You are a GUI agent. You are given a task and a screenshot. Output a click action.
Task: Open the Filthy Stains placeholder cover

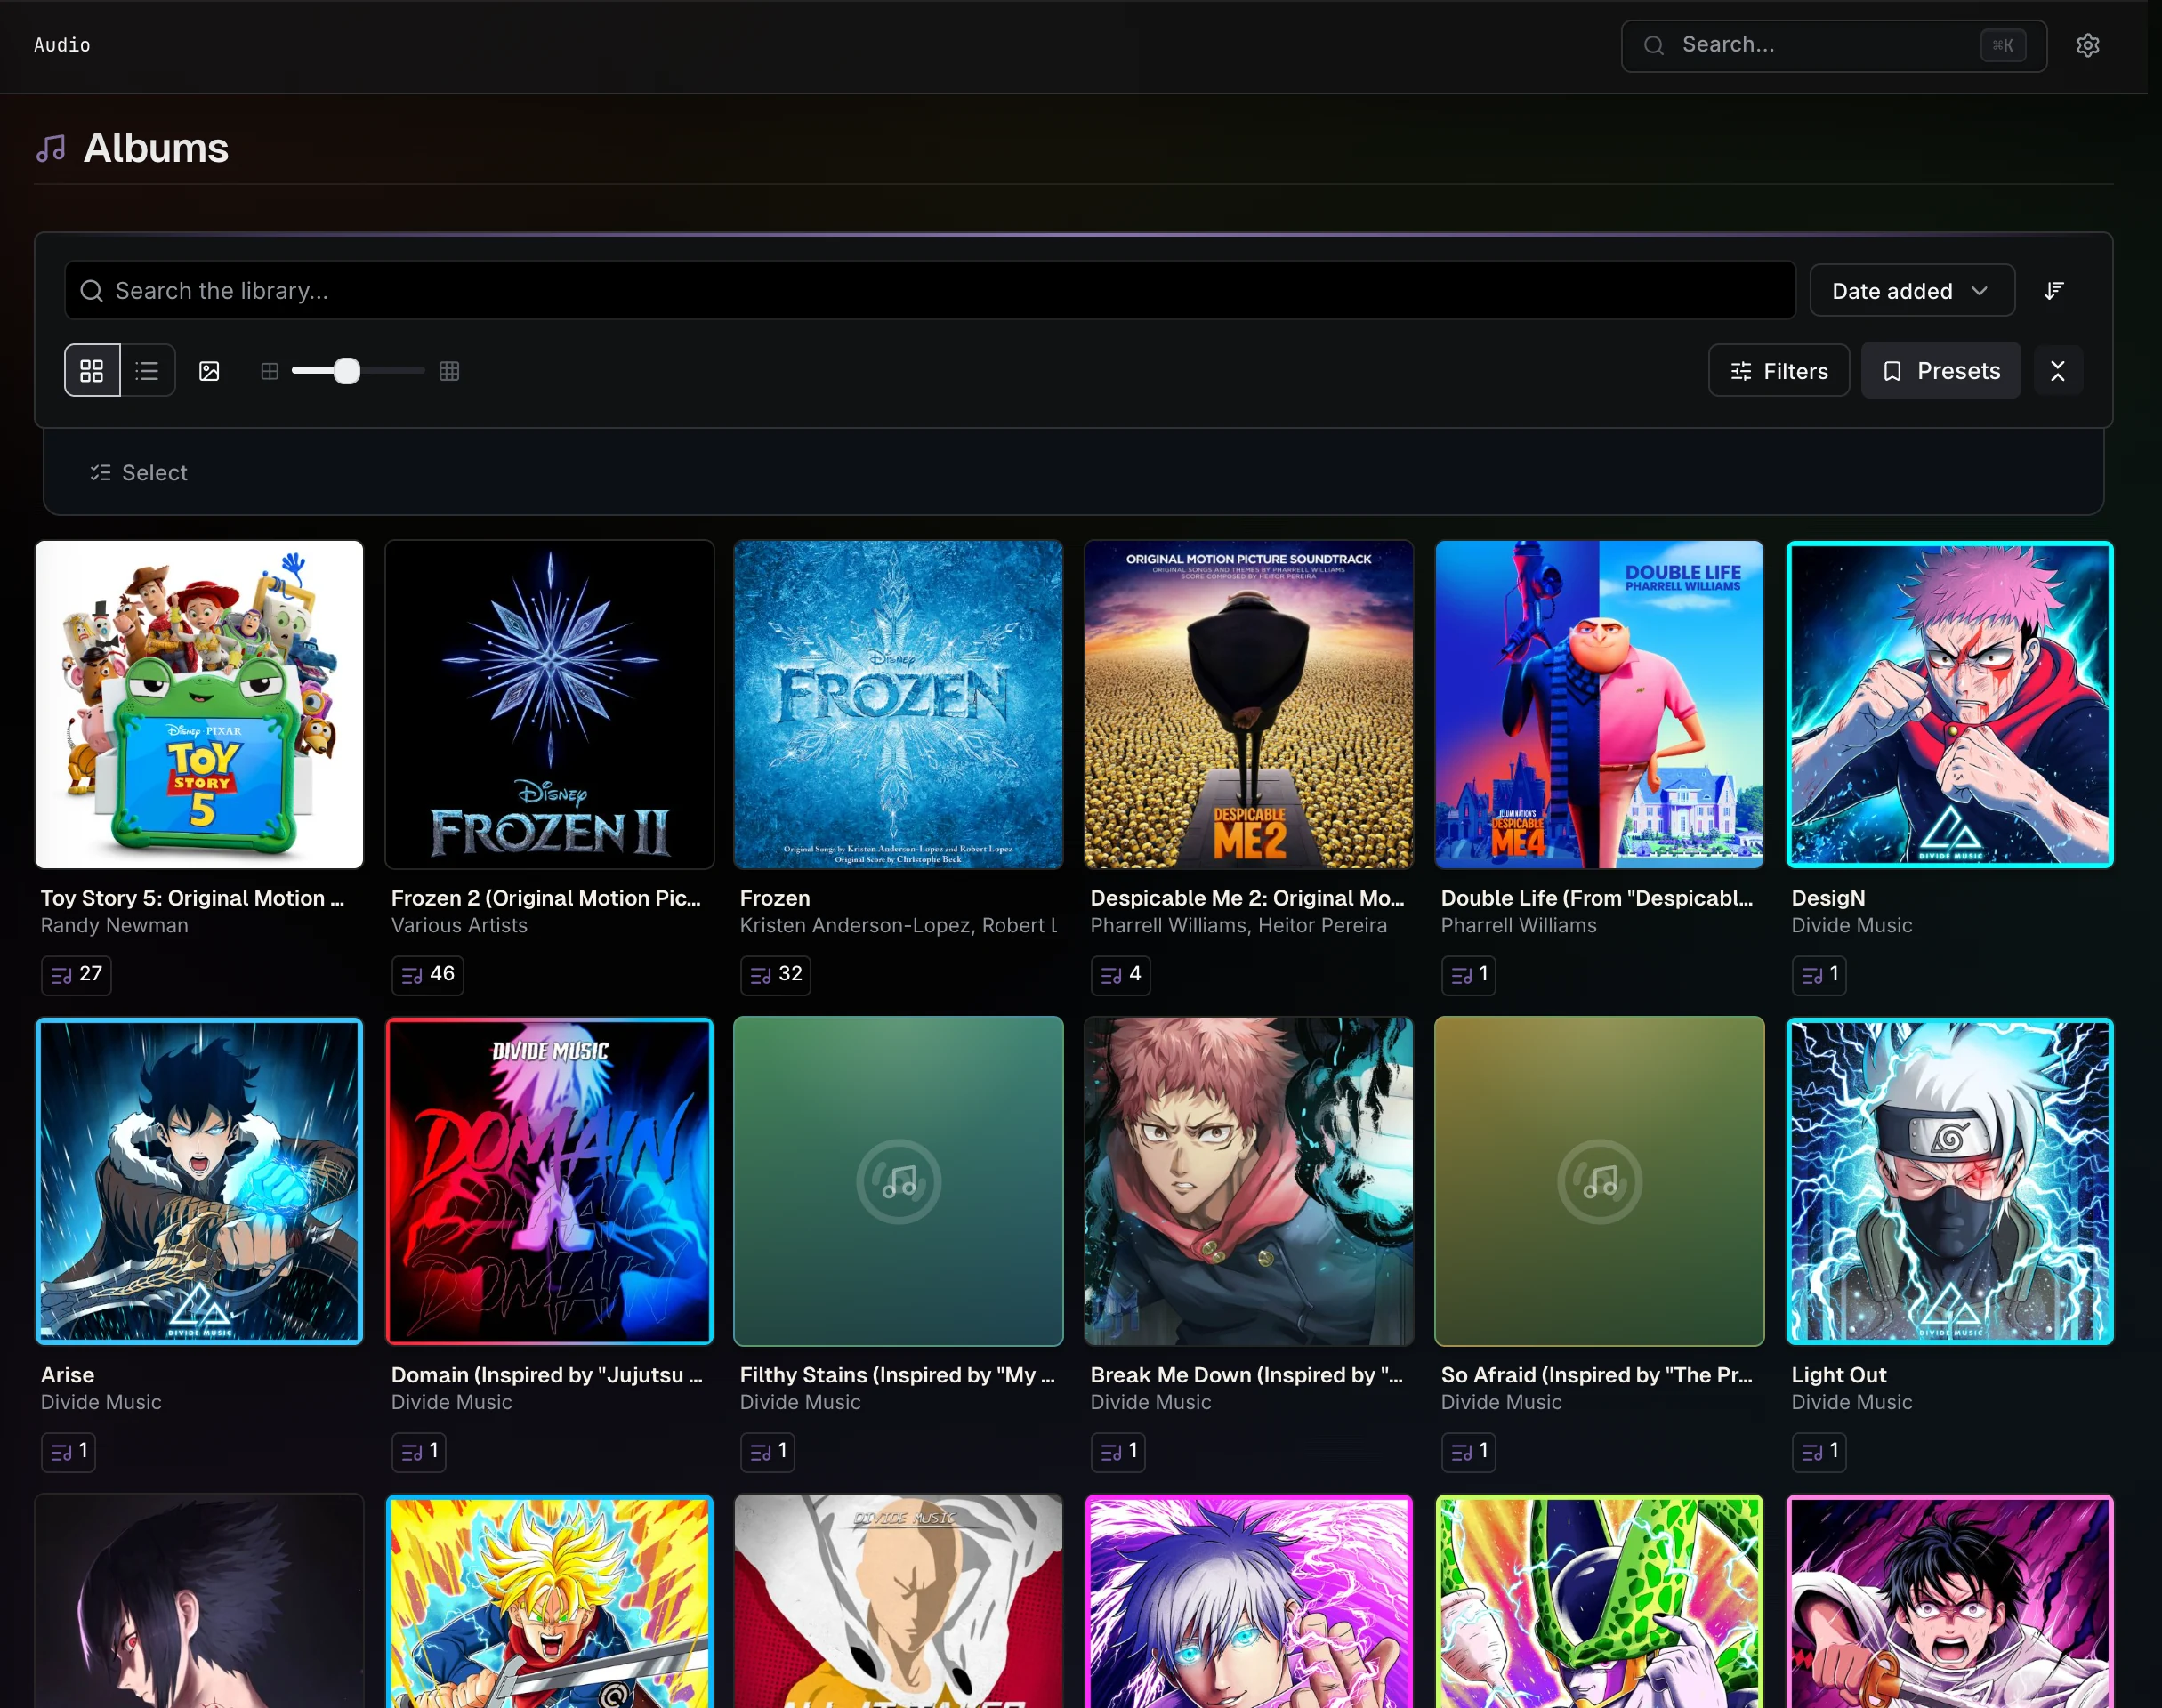[x=898, y=1181]
